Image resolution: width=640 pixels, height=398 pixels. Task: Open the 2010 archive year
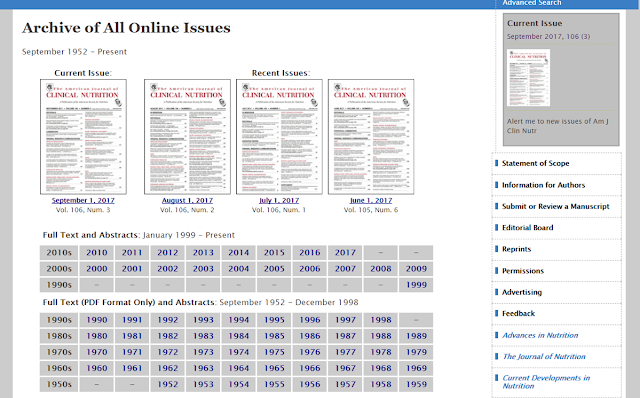pos(97,253)
